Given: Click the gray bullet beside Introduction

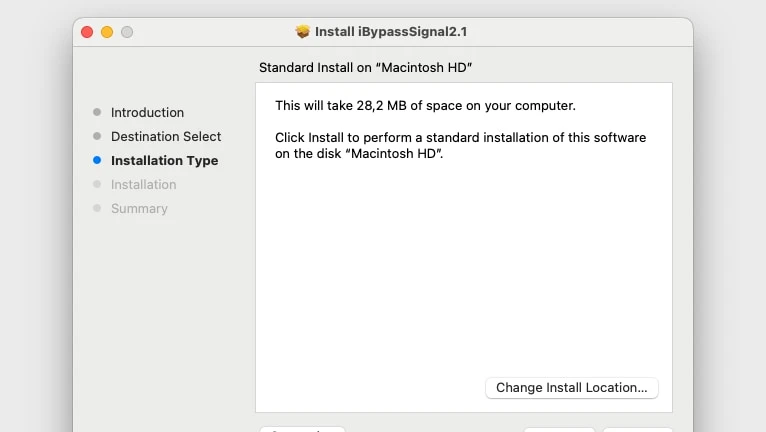Looking at the screenshot, I should coord(97,112).
